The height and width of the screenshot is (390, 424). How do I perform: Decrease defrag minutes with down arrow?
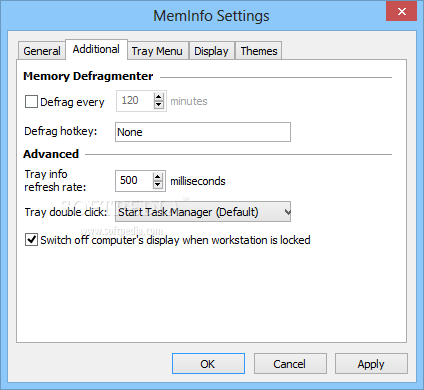tap(159, 105)
